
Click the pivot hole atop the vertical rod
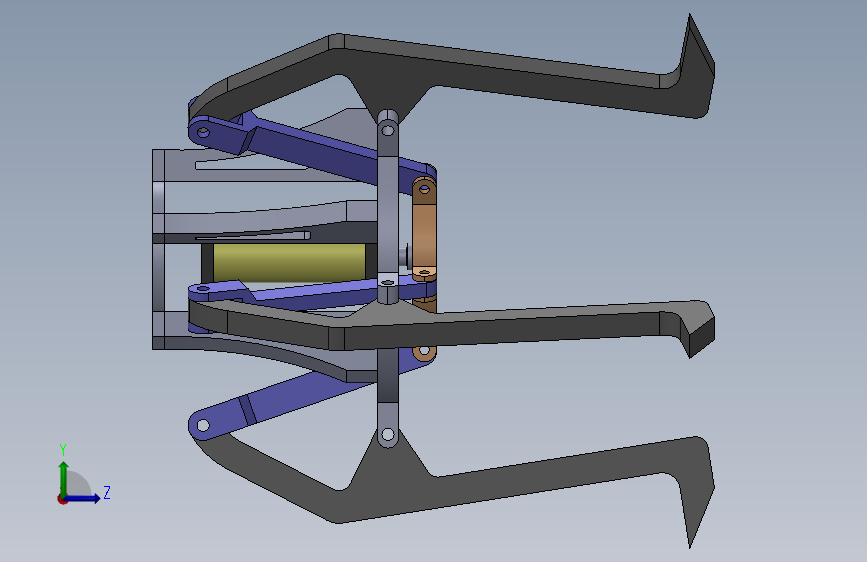pos(388,131)
